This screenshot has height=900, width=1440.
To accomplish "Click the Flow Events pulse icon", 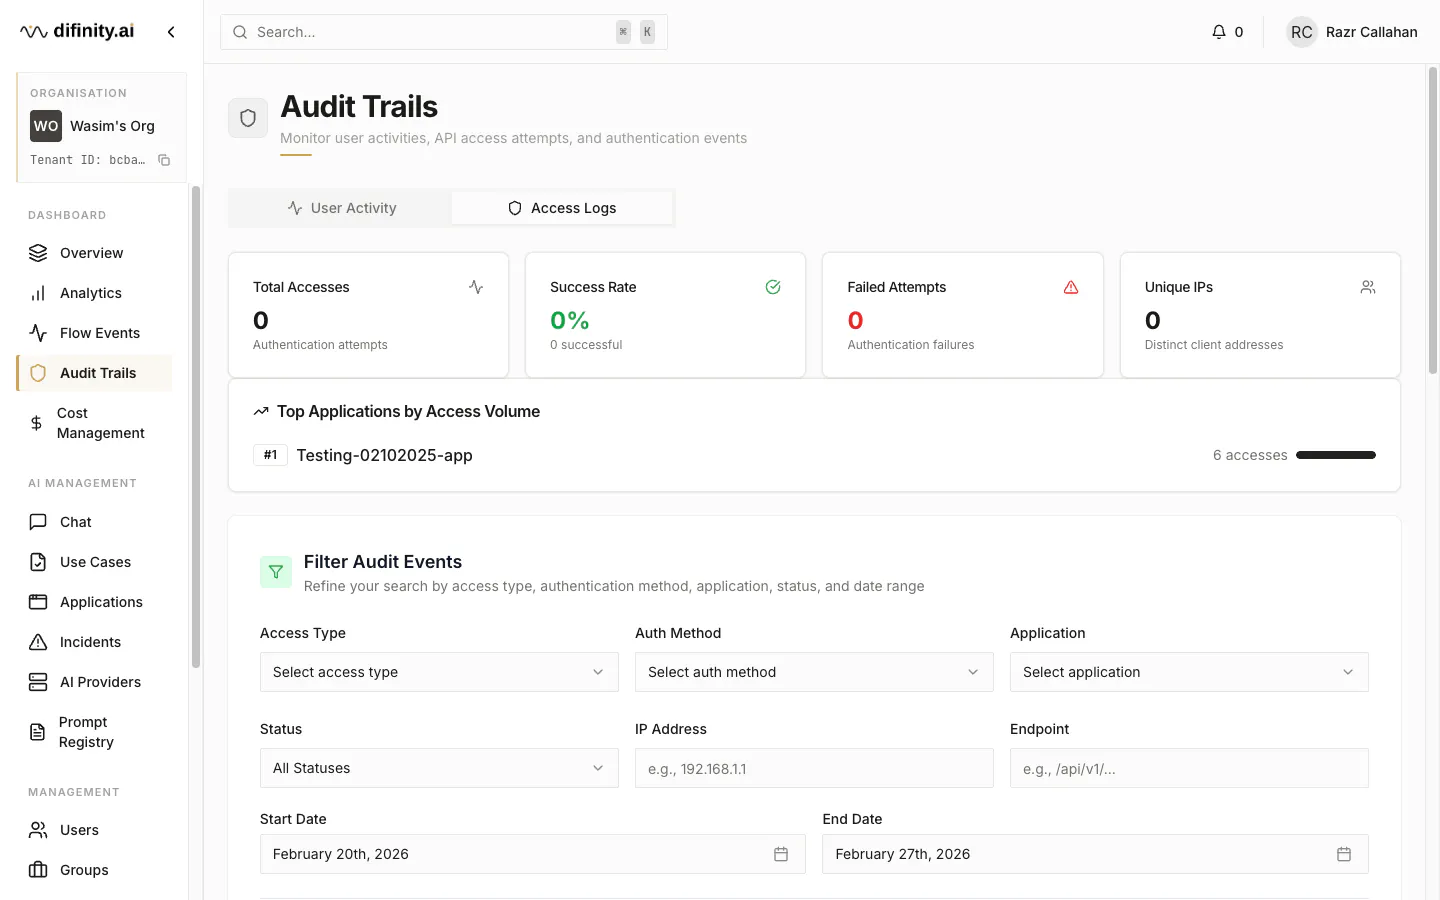I will pos(38,333).
